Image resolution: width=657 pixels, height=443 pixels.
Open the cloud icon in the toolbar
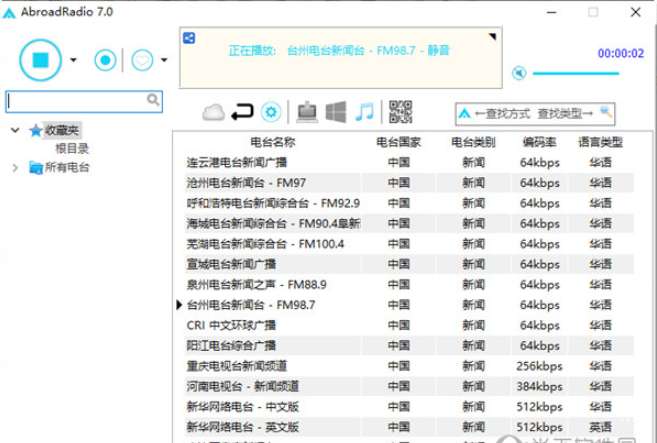coord(213,112)
